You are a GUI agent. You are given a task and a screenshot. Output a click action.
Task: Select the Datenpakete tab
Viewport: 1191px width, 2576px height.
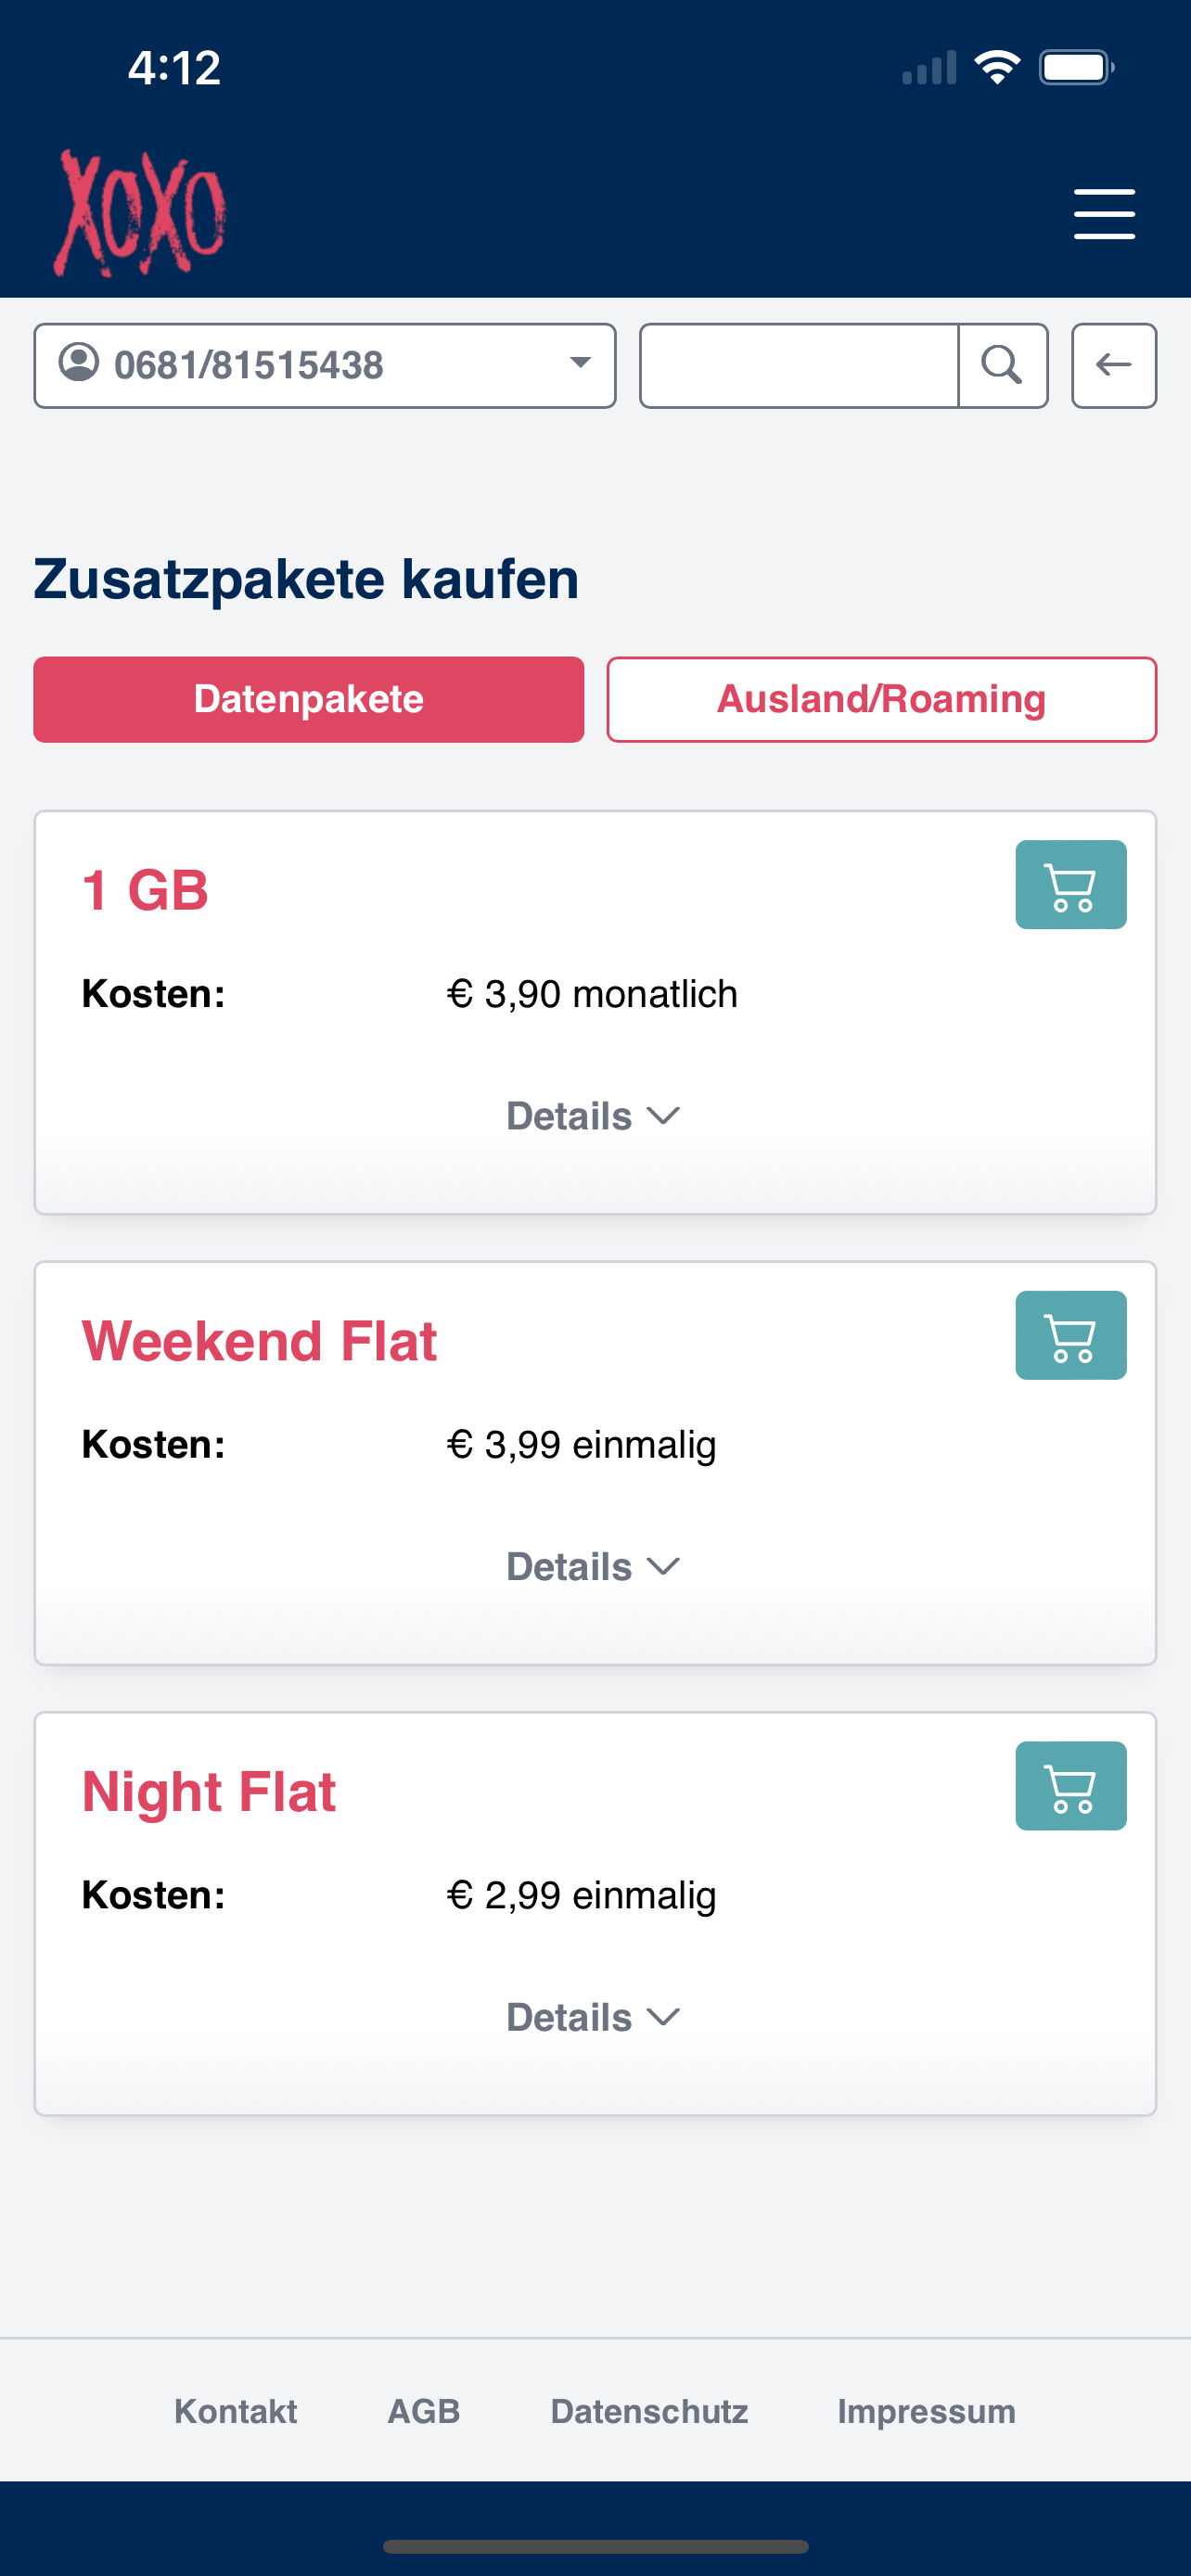coord(309,700)
